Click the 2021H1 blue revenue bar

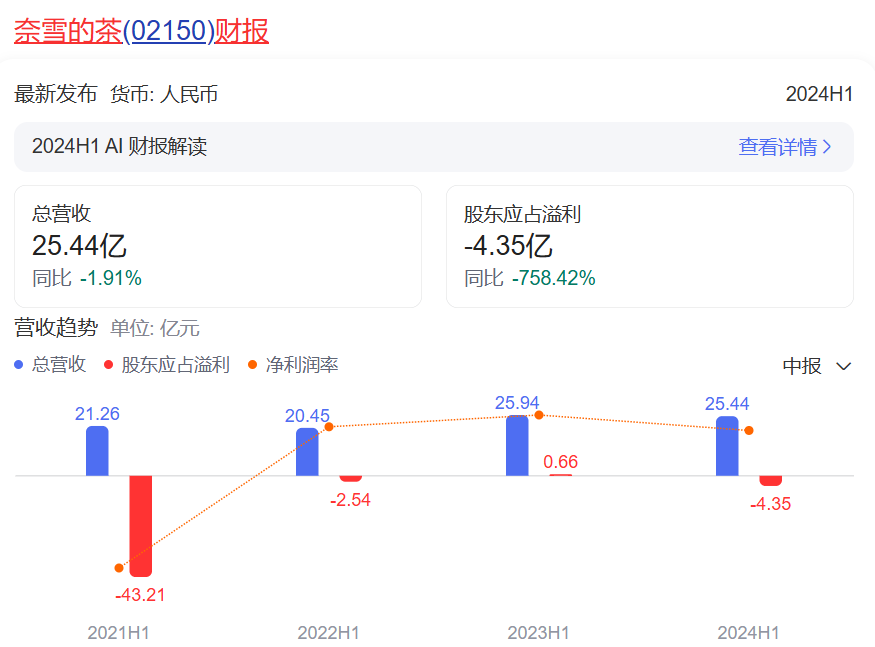click(x=97, y=451)
